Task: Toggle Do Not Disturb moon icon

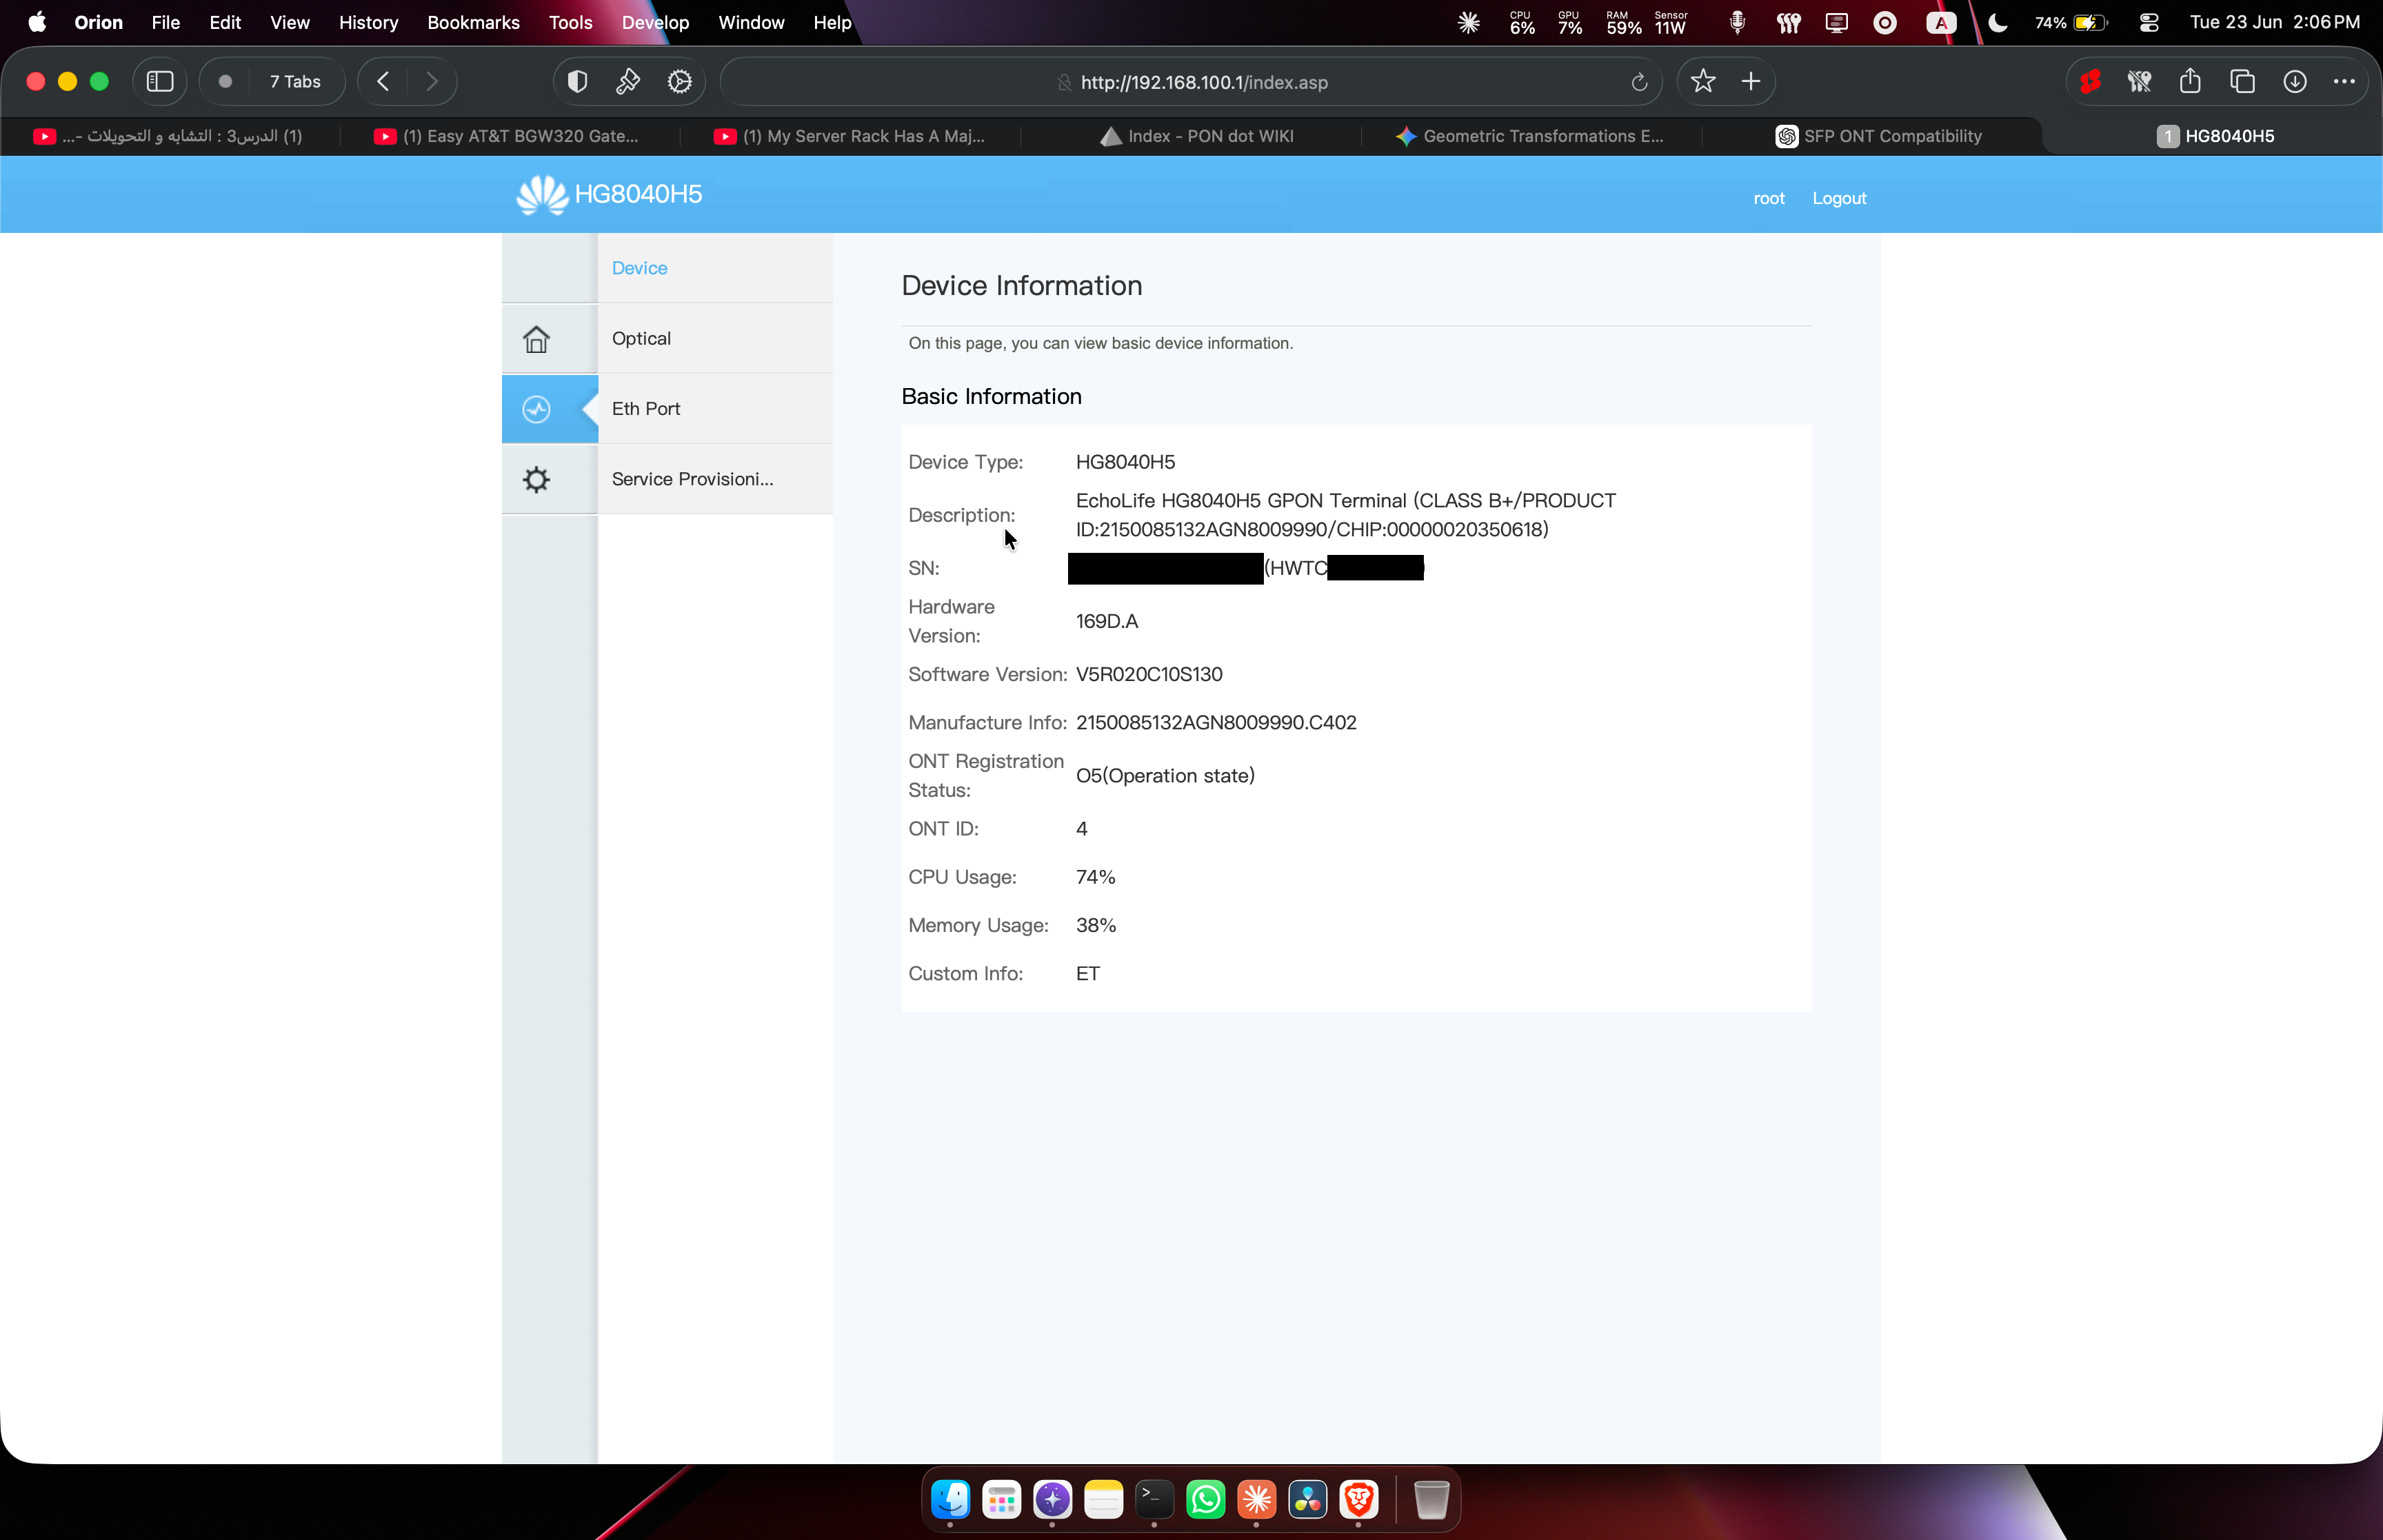Action: [x=1998, y=23]
